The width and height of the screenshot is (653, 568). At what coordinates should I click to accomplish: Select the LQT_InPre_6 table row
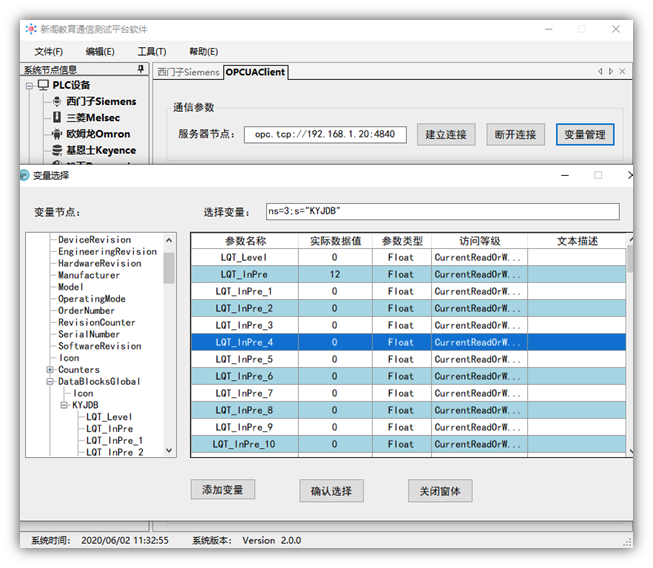pyautogui.click(x=409, y=376)
